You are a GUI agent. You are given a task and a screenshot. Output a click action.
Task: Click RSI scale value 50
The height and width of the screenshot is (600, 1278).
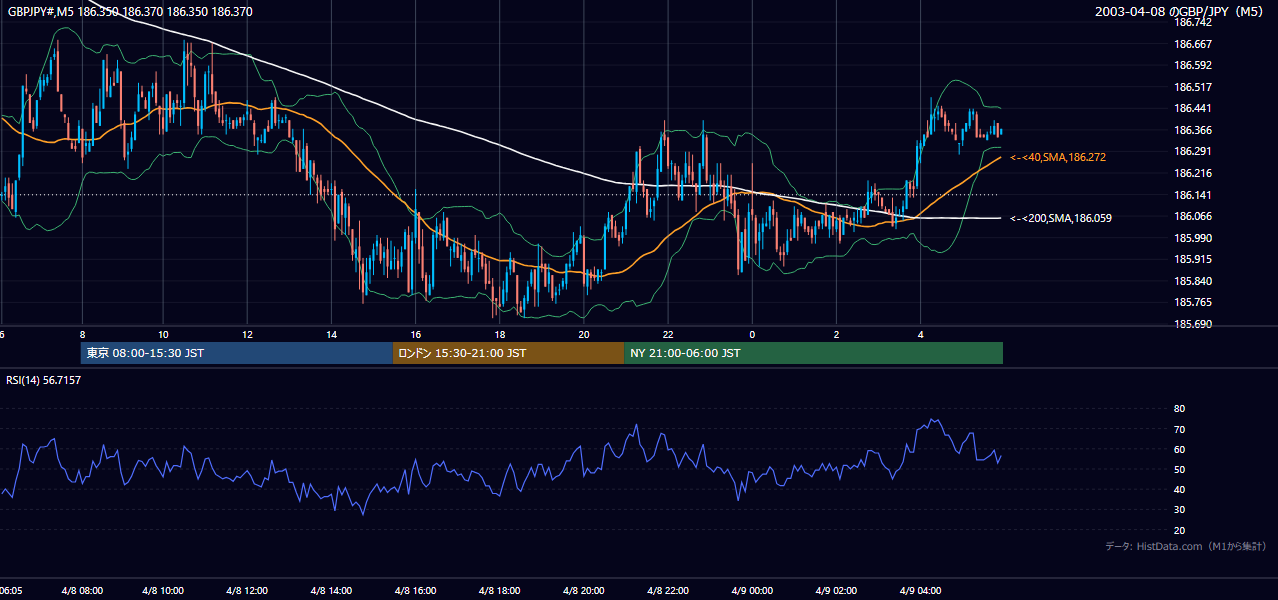(x=1179, y=470)
